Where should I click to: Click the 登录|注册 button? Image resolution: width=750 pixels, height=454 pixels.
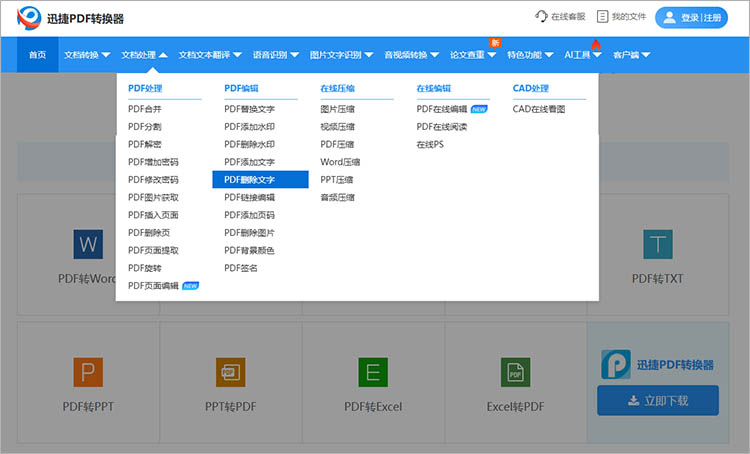click(691, 18)
